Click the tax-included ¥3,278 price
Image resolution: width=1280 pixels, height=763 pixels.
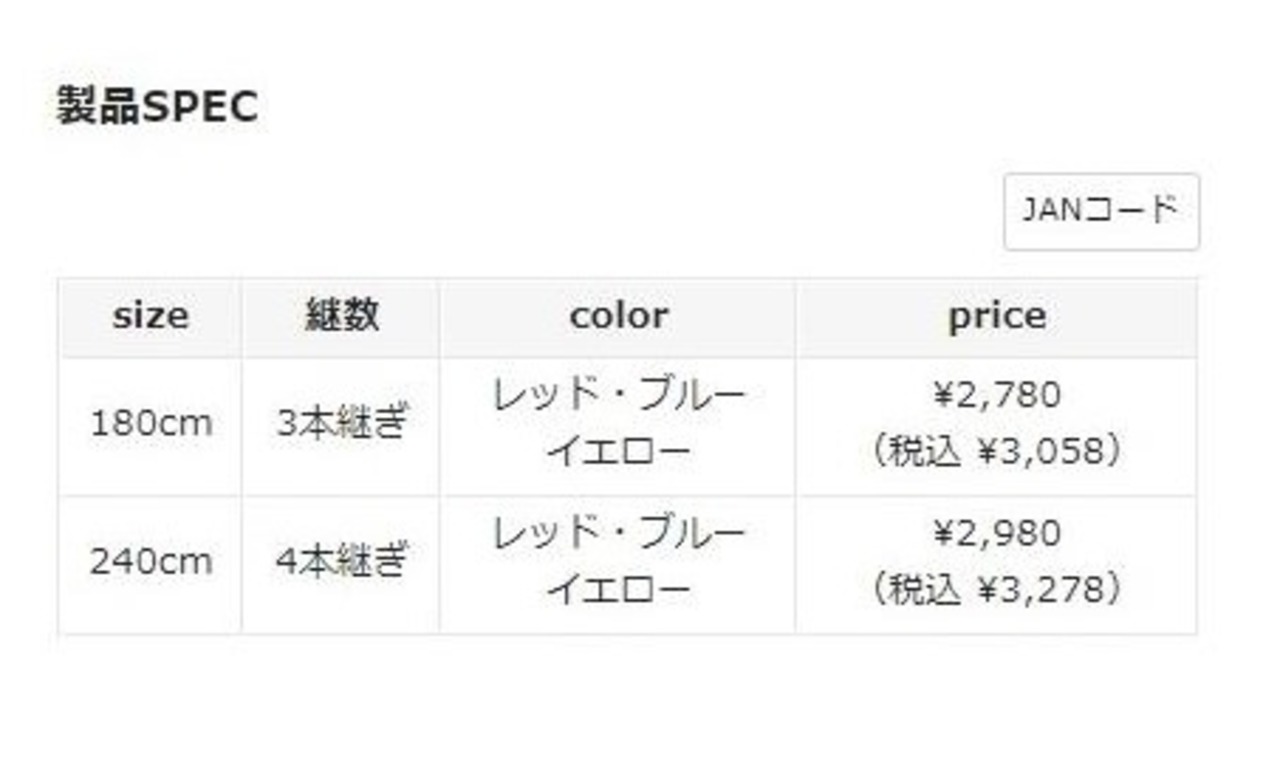996,590
